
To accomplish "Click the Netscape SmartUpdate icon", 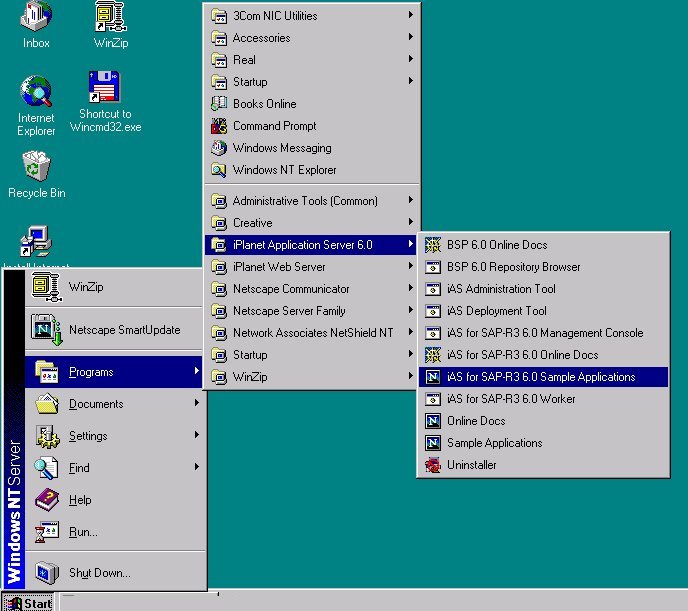I will point(46,329).
